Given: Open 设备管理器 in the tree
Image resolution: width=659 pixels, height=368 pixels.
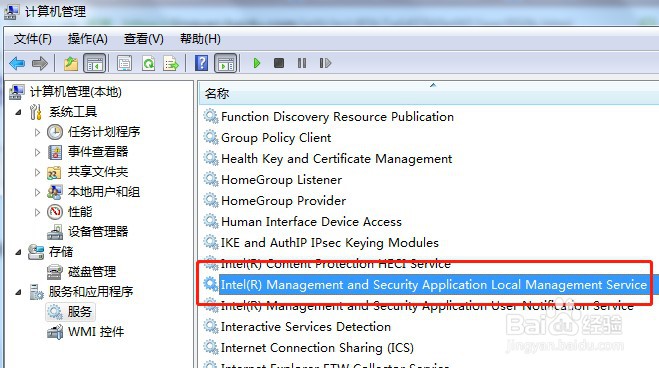Looking at the screenshot, I should [x=98, y=231].
